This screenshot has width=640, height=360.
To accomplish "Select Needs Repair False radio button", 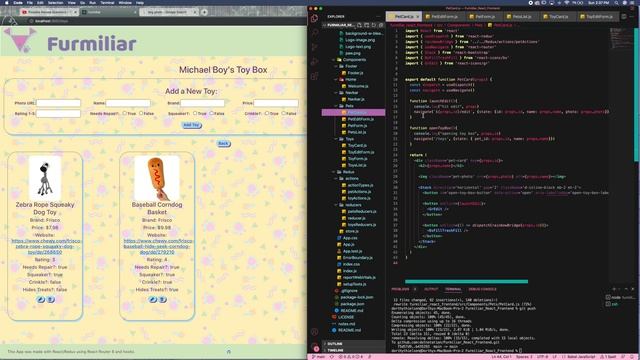I will [141, 113].
